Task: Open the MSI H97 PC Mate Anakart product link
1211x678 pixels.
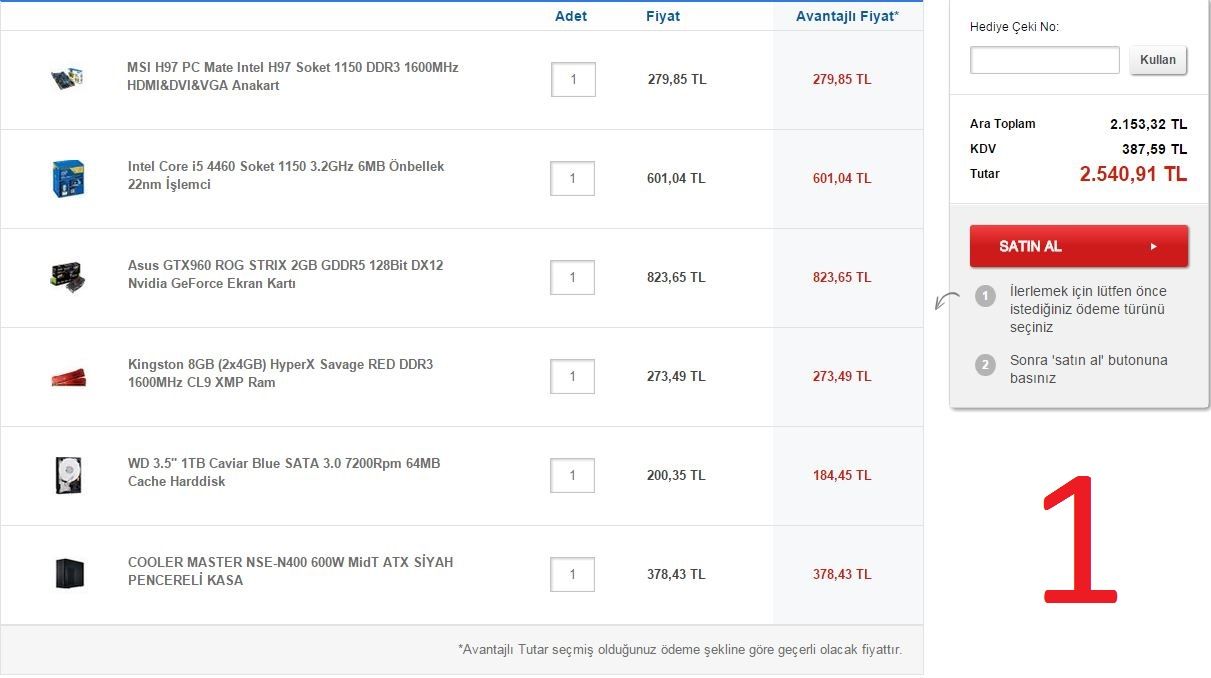Action: [292, 76]
